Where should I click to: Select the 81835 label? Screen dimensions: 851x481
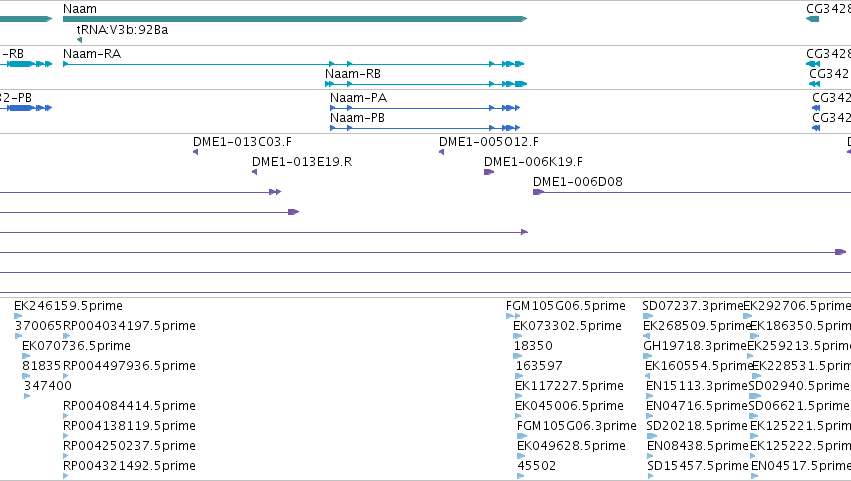tap(41, 366)
